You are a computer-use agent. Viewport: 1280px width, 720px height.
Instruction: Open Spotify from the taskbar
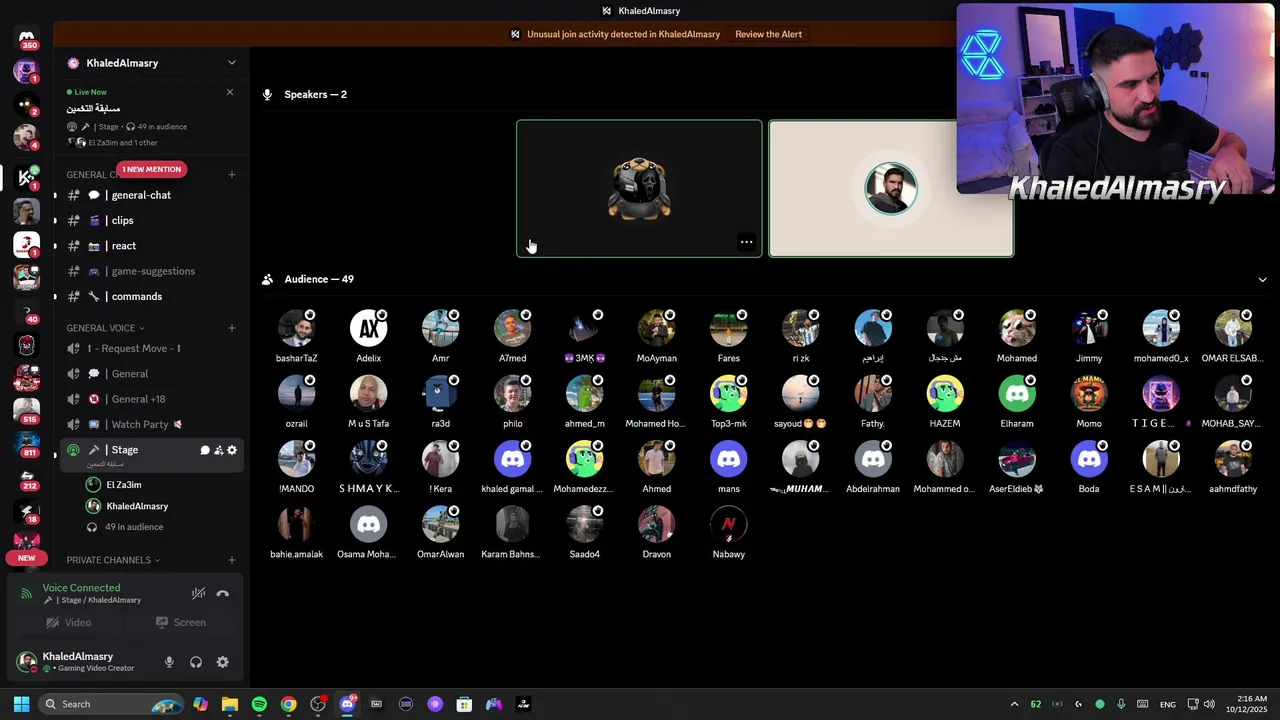click(x=259, y=704)
